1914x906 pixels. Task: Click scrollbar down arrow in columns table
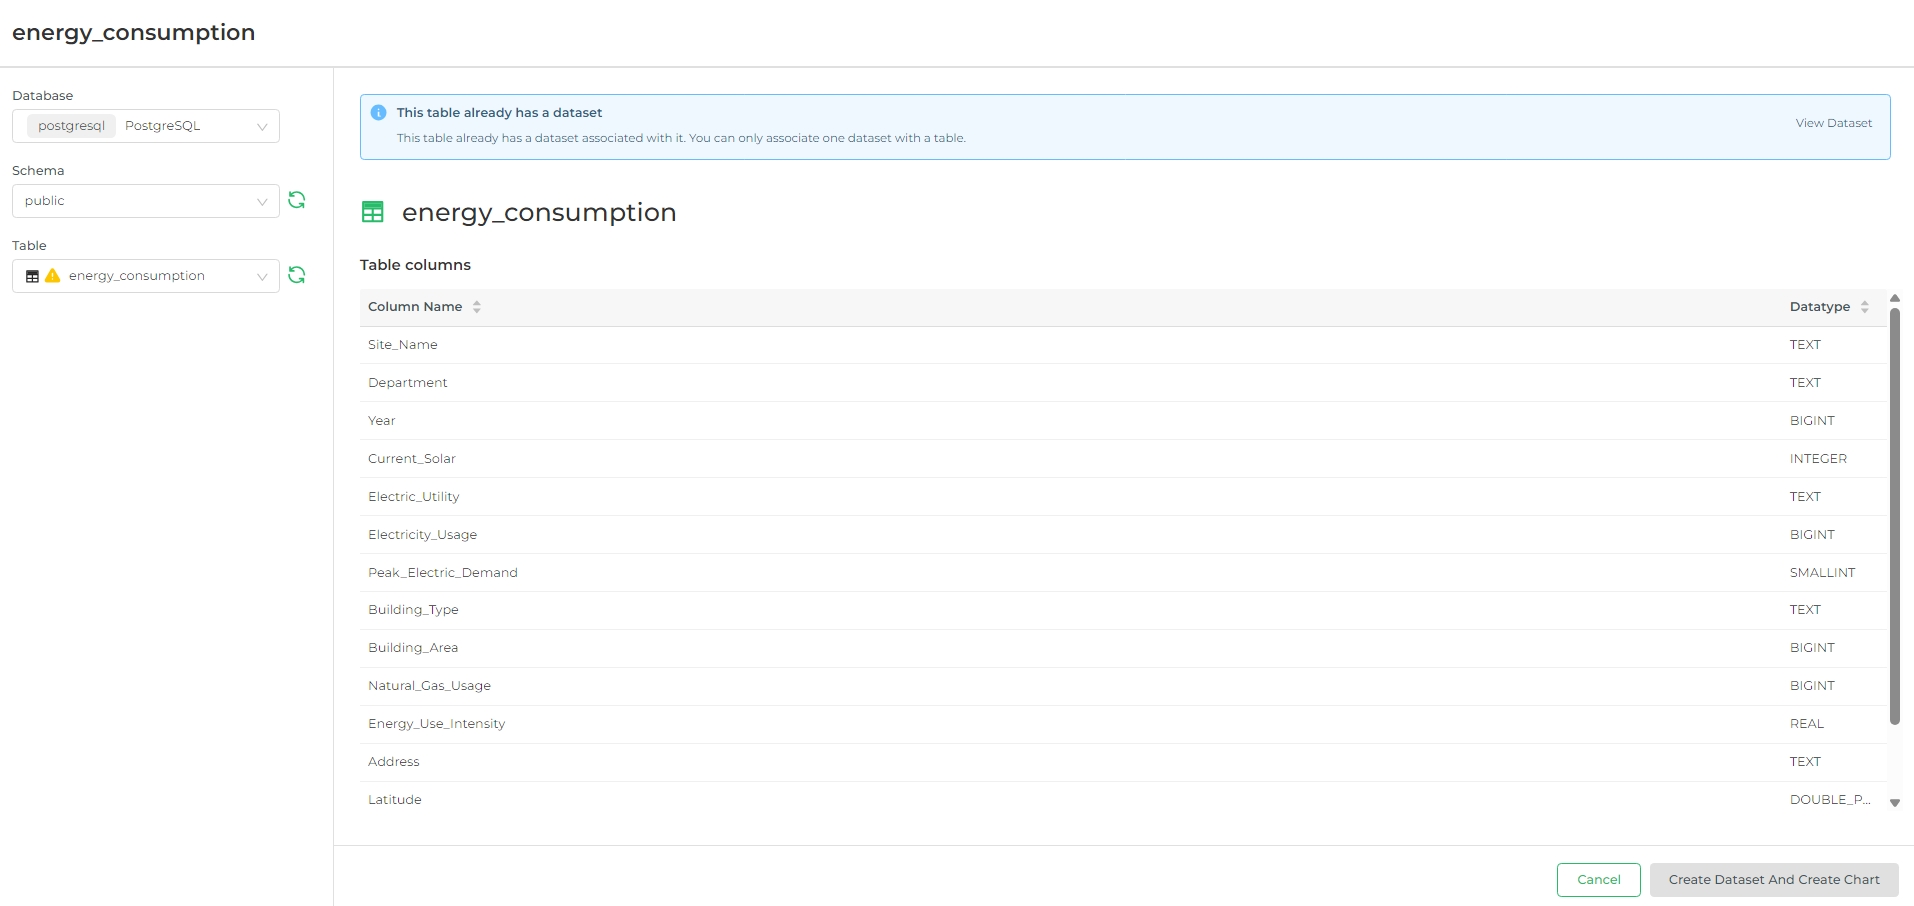pos(1894,803)
